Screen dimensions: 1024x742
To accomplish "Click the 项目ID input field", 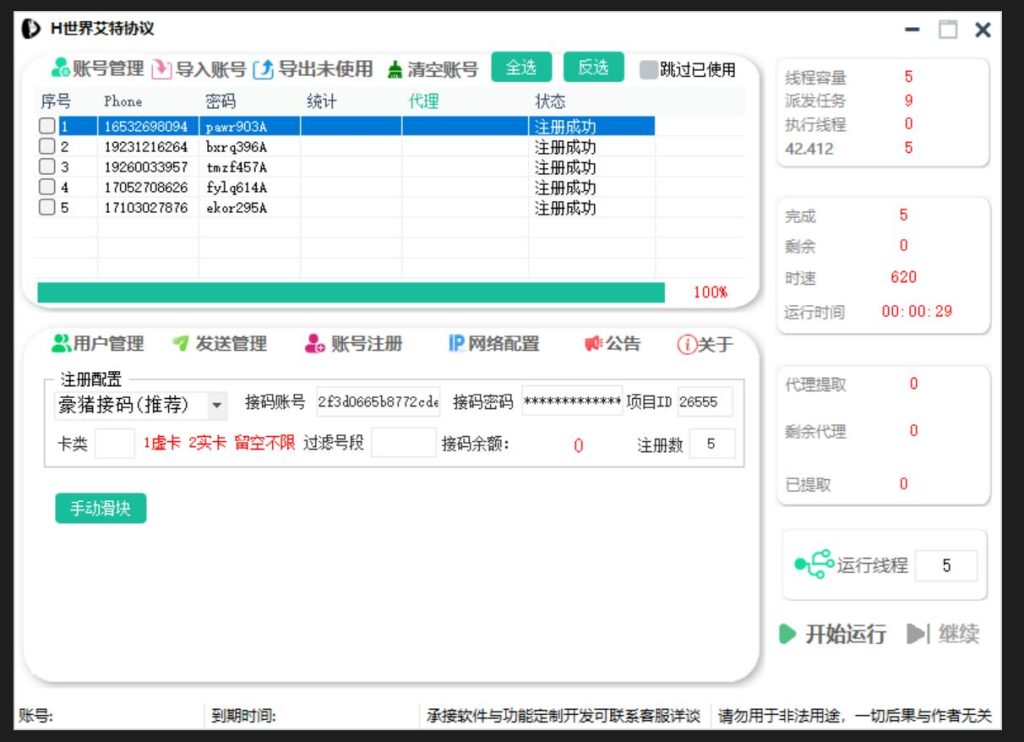I will click(x=704, y=402).
